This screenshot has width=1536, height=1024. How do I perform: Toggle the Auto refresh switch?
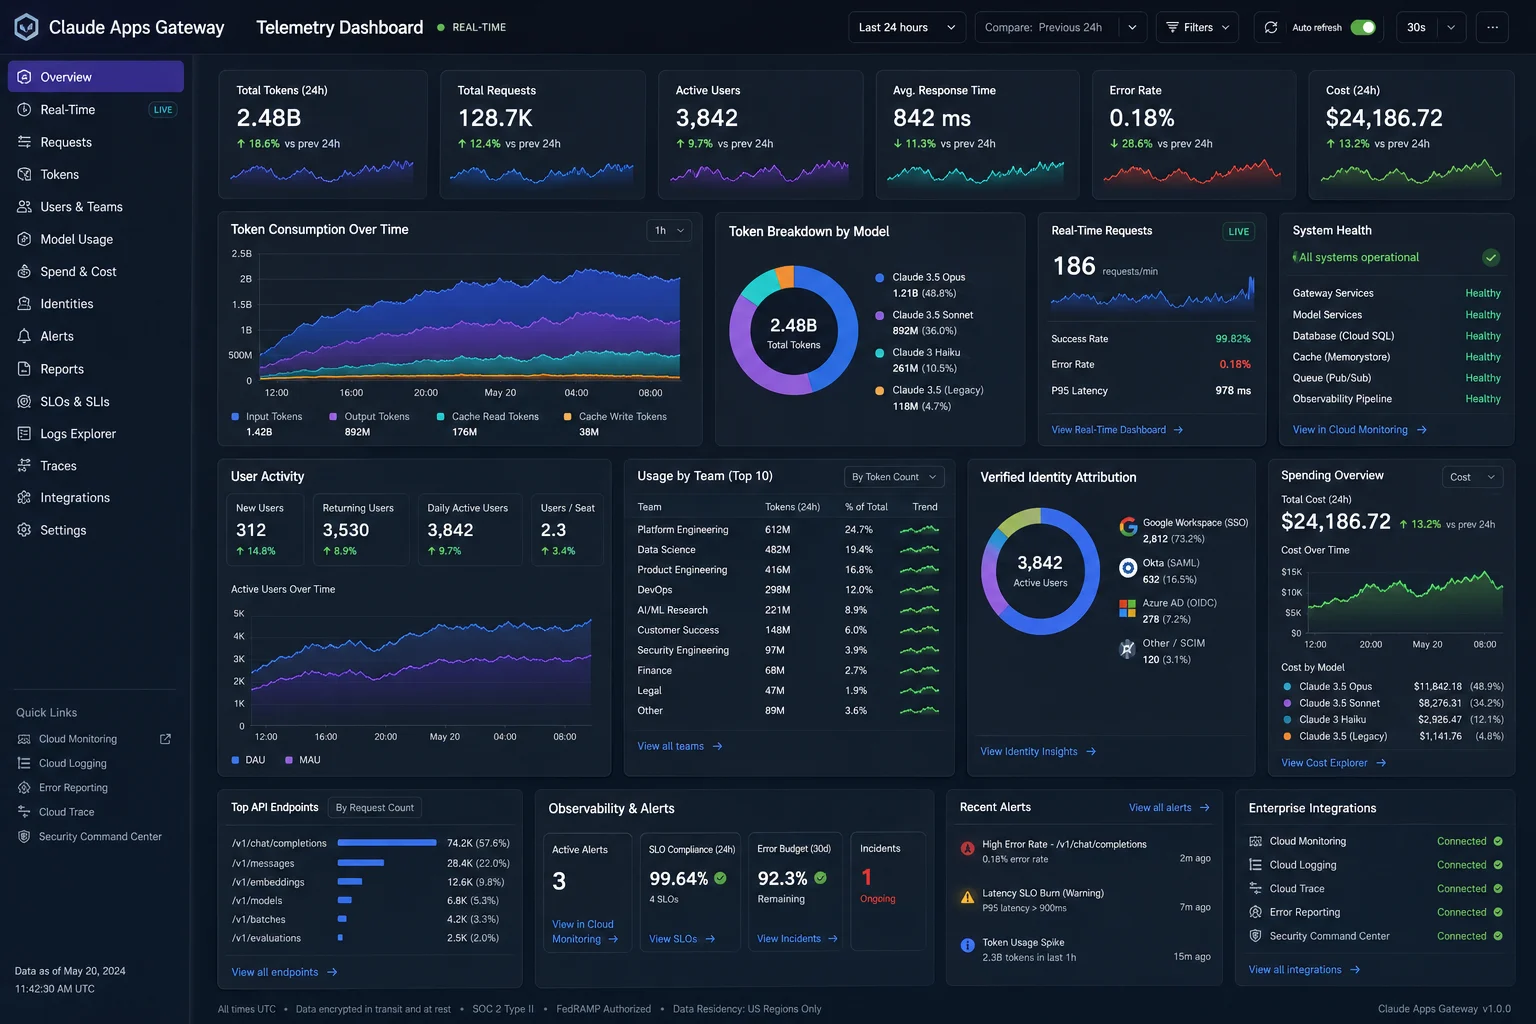tap(1363, 27)
